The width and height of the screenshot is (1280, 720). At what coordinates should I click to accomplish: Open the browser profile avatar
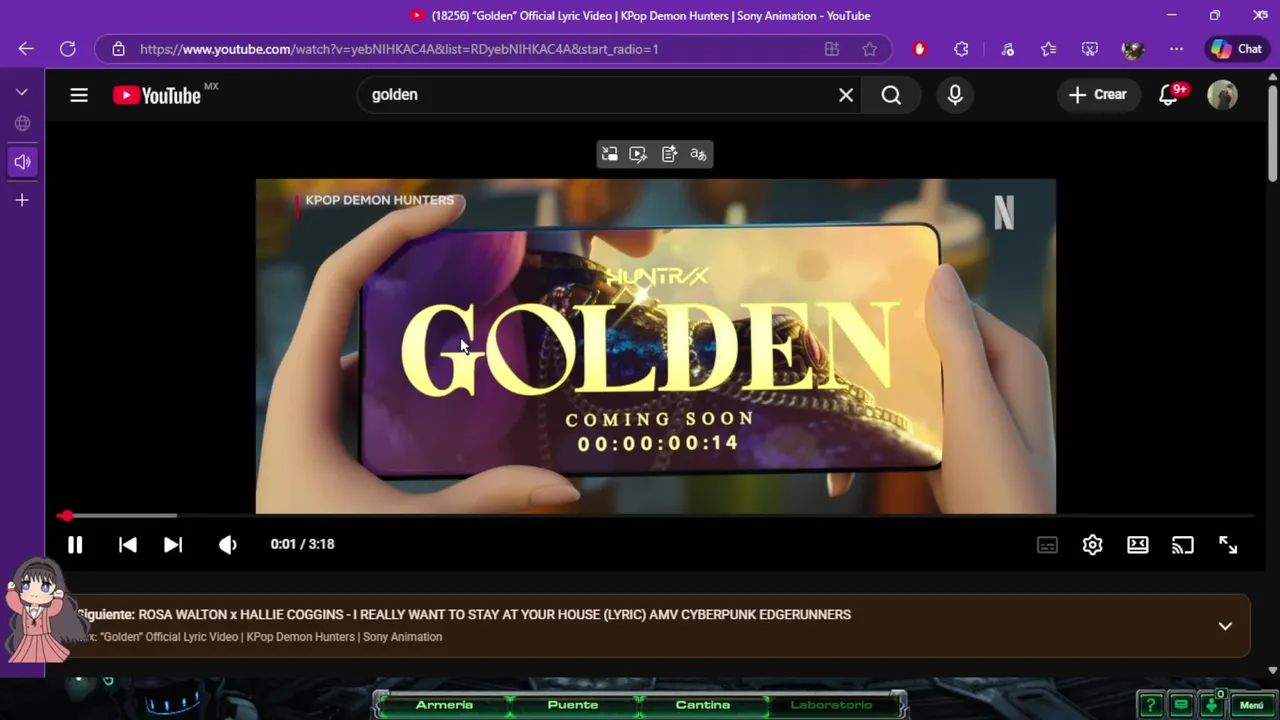click(1133, 49)
